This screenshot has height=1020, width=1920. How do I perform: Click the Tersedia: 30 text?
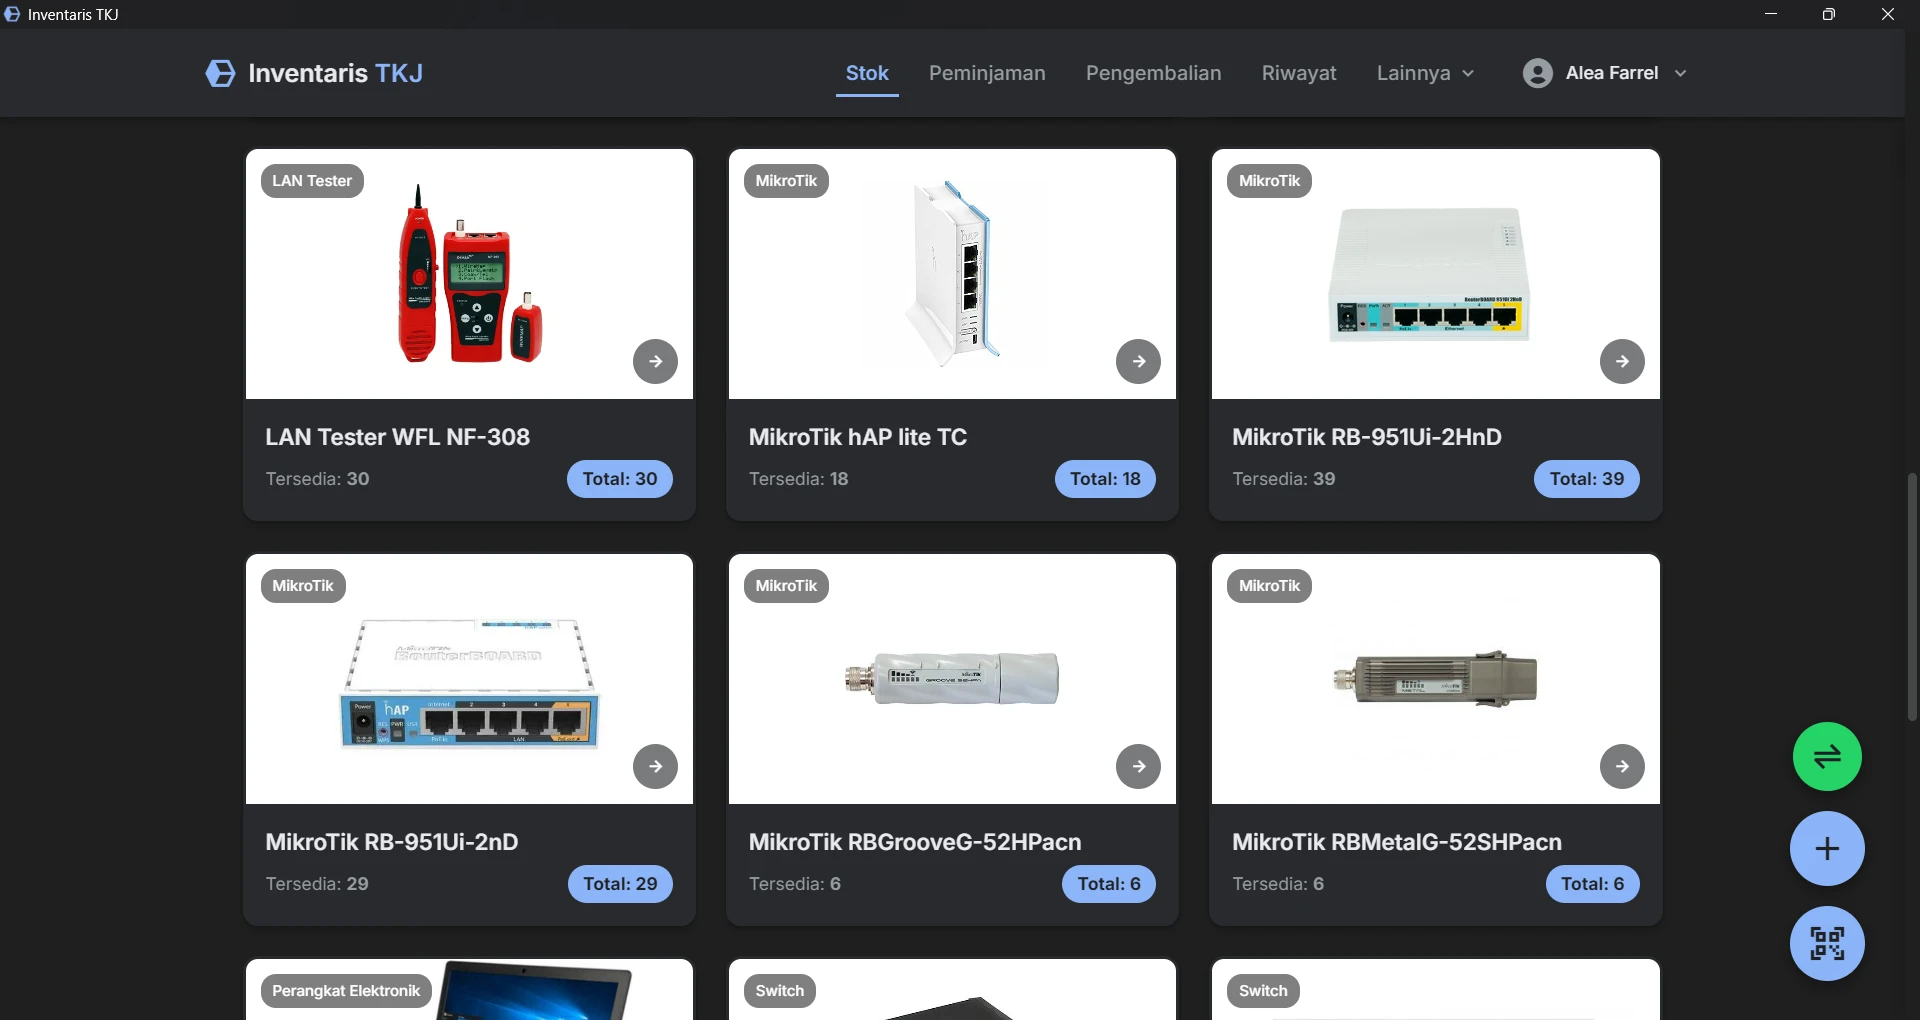[317, 479]
